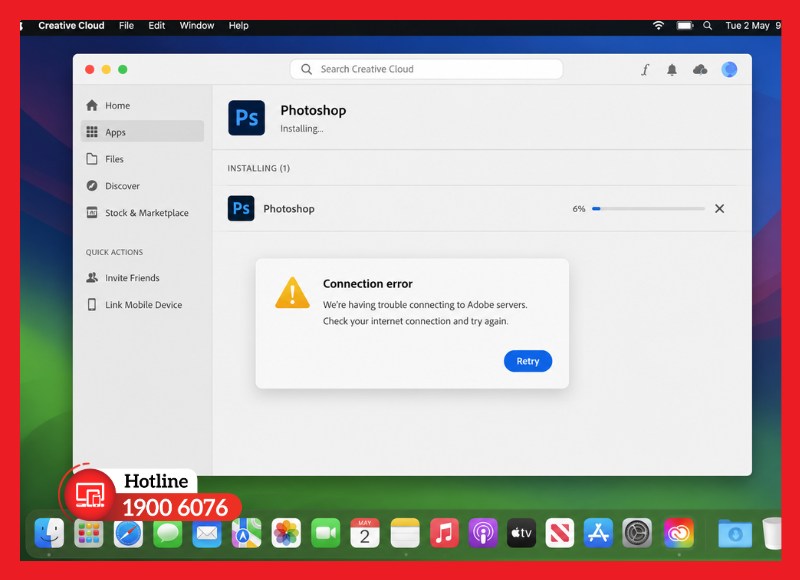Open Calendar from the Dock
Image resolution: width=800 pixels, height=580 pixels.
pos(365,533)
